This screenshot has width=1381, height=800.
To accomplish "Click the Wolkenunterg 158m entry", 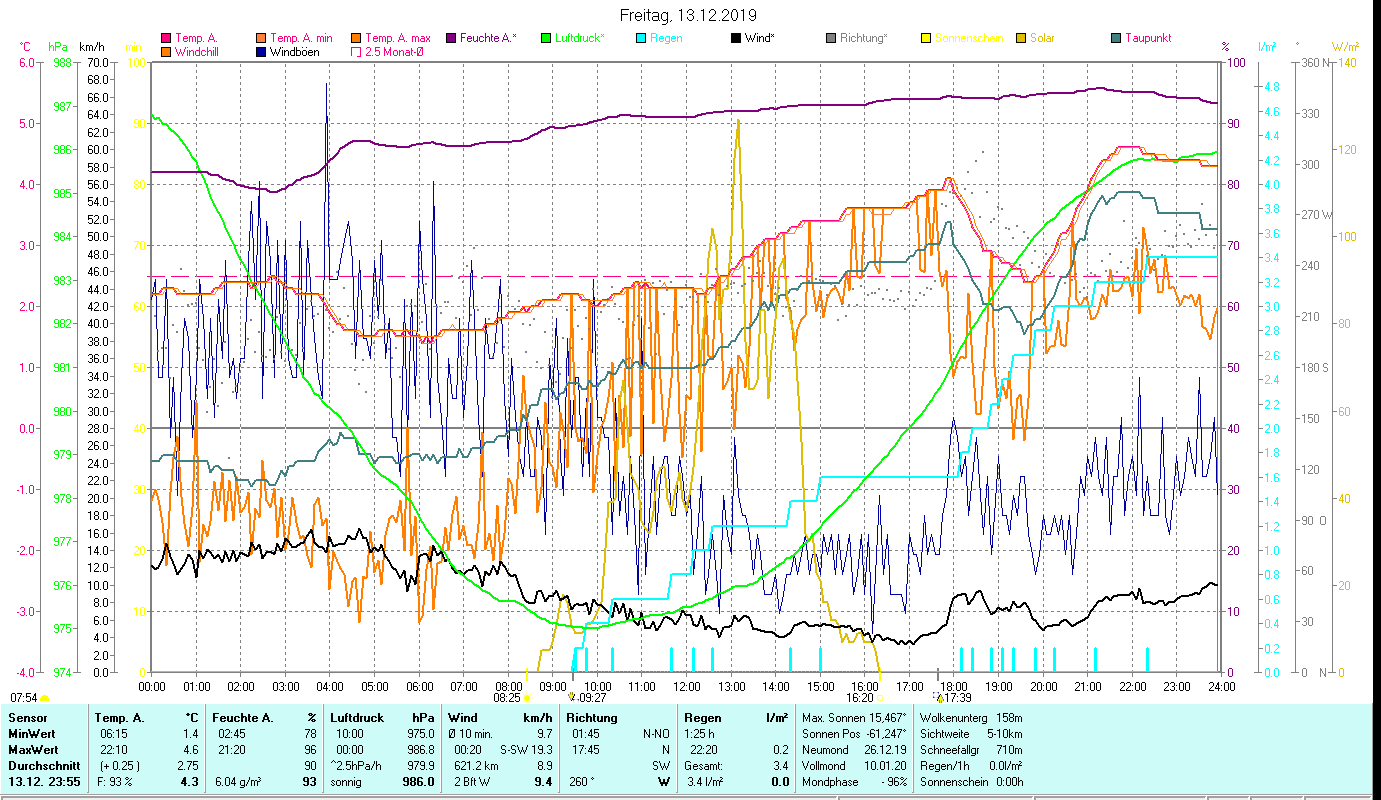I will [970, 718].
